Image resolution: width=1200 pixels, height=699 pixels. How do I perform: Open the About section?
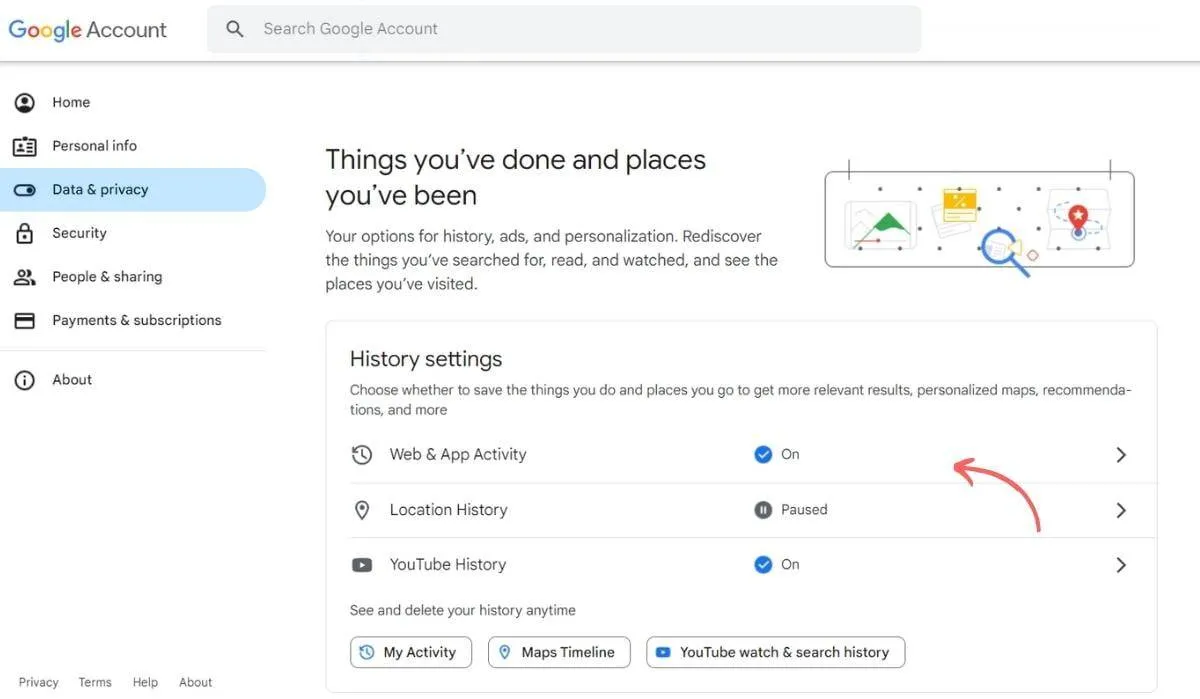71,379
